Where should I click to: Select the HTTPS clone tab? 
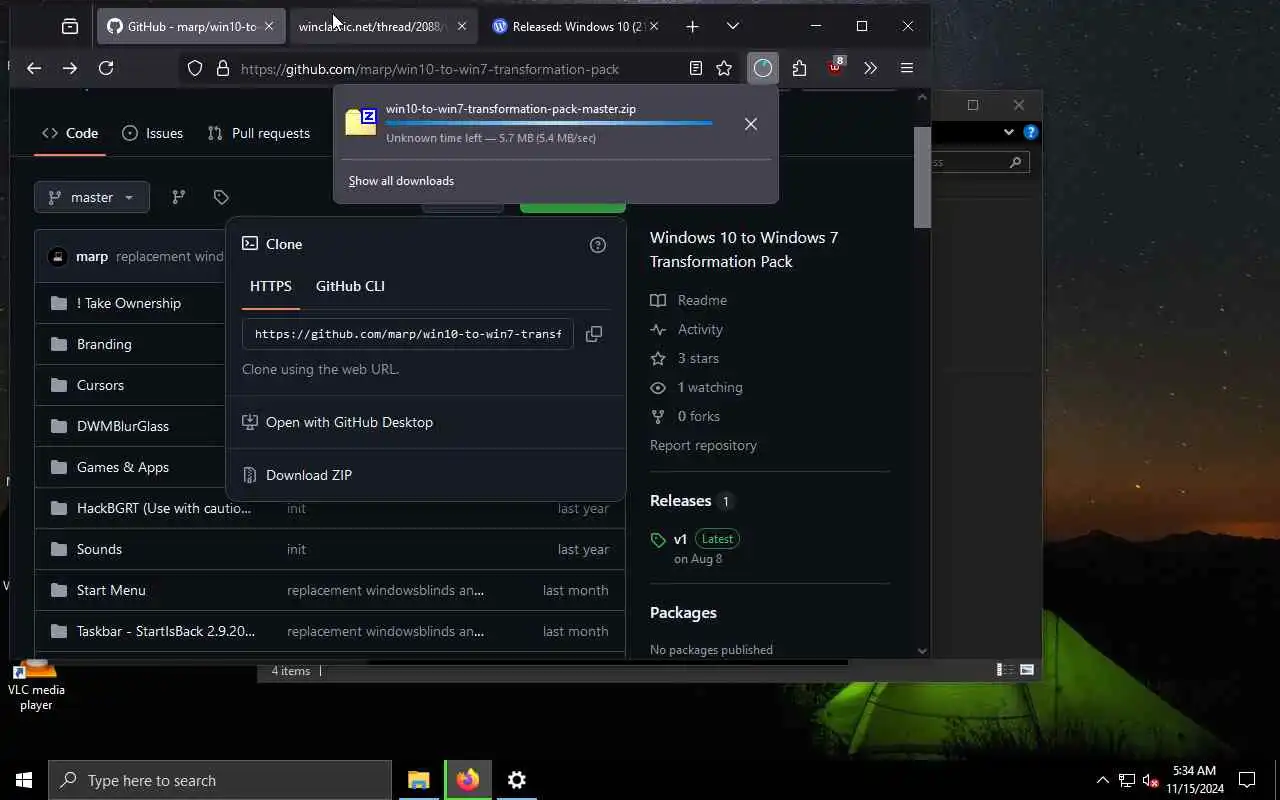[x=271, y=286]
